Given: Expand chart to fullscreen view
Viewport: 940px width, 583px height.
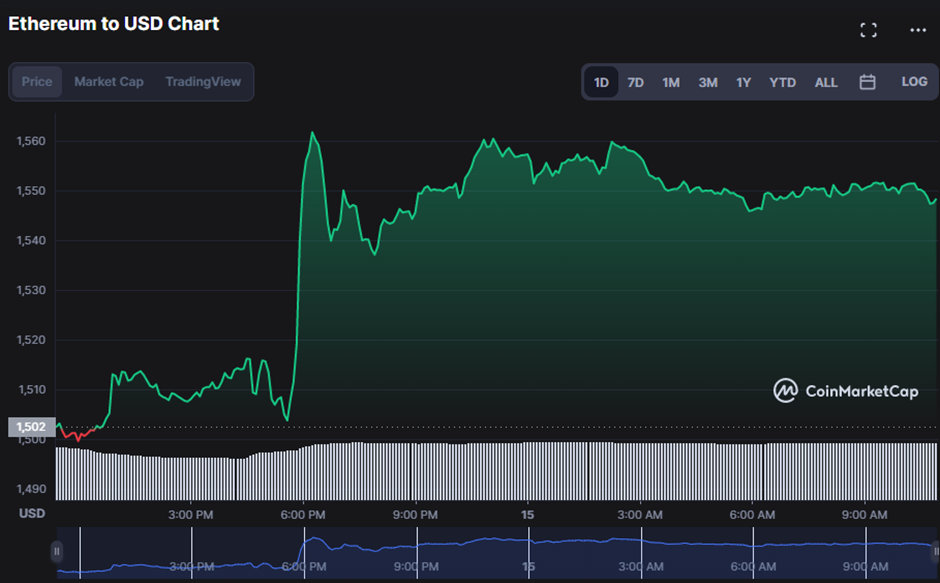Looking at the screenshot, I should click(868, 29).
